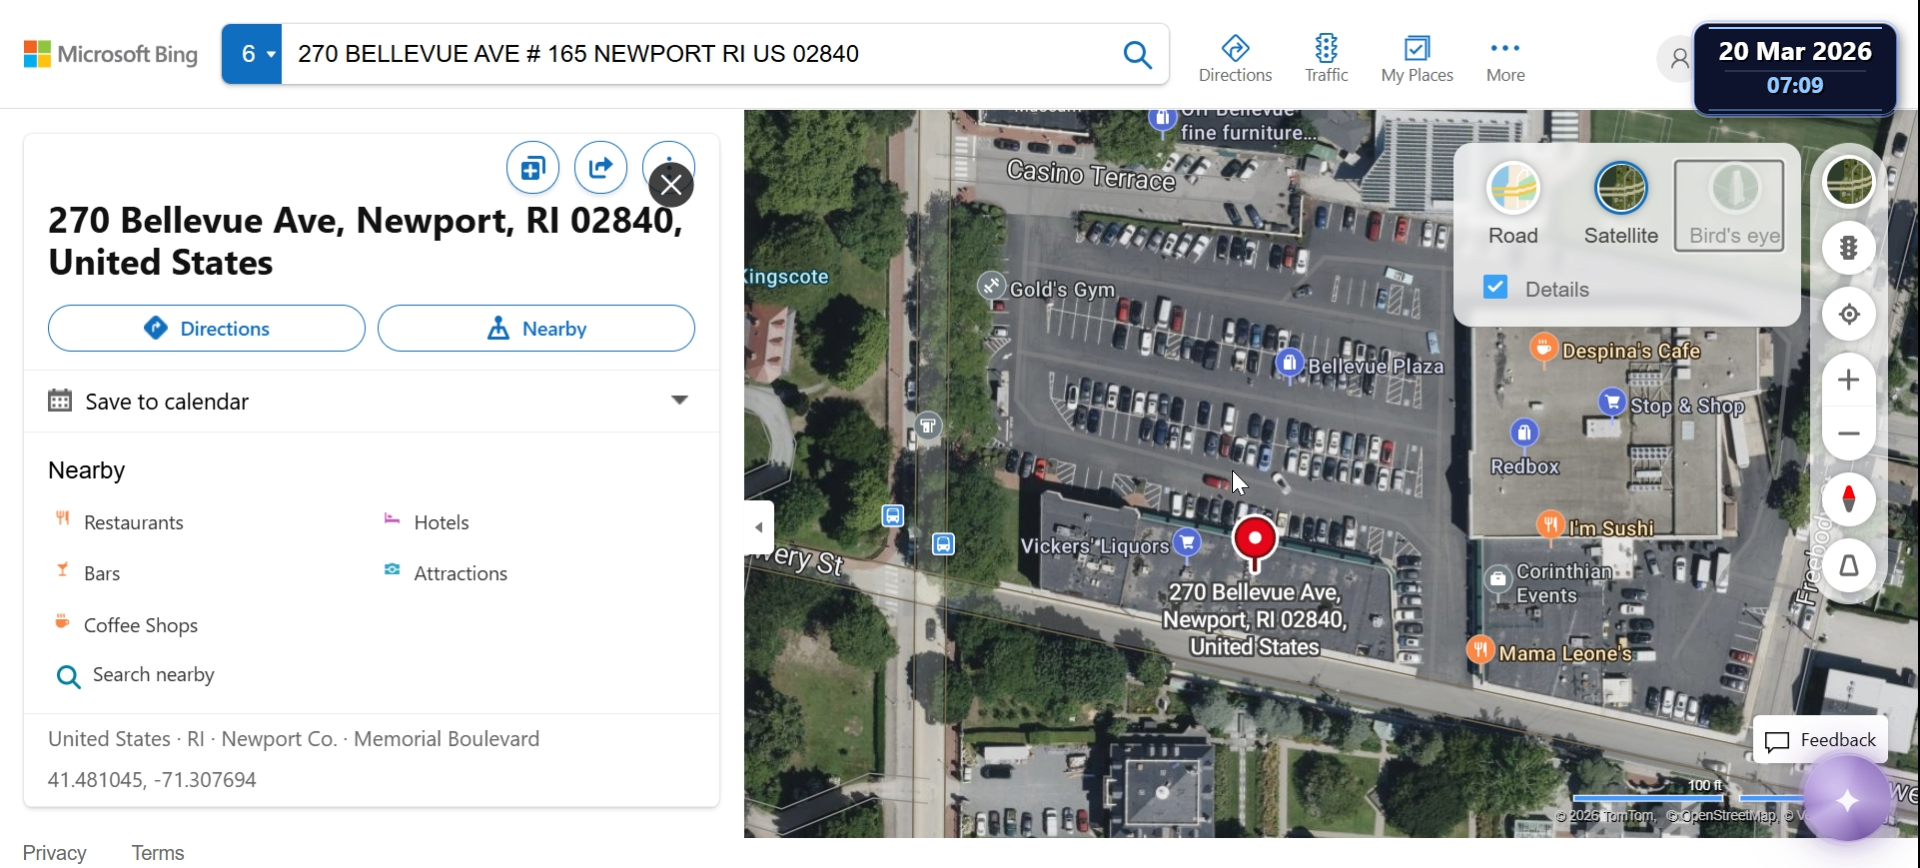The image size is (1920, 868).
Task: Zoom in the map with plus
Action: coord(1849,380)
